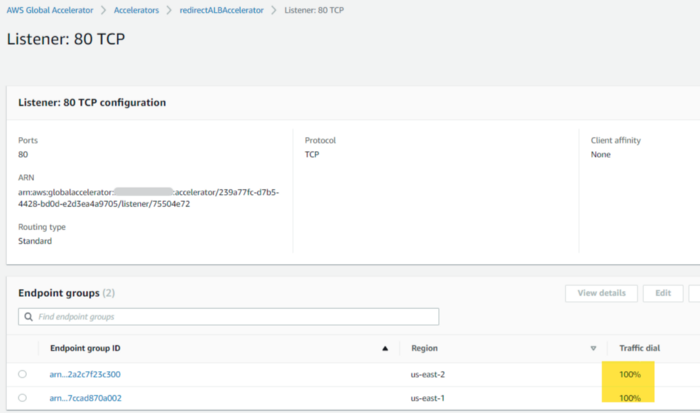Open the AWS Global Accelerator breadcrumb link
The image size is (700, 413).
point(50,10)
